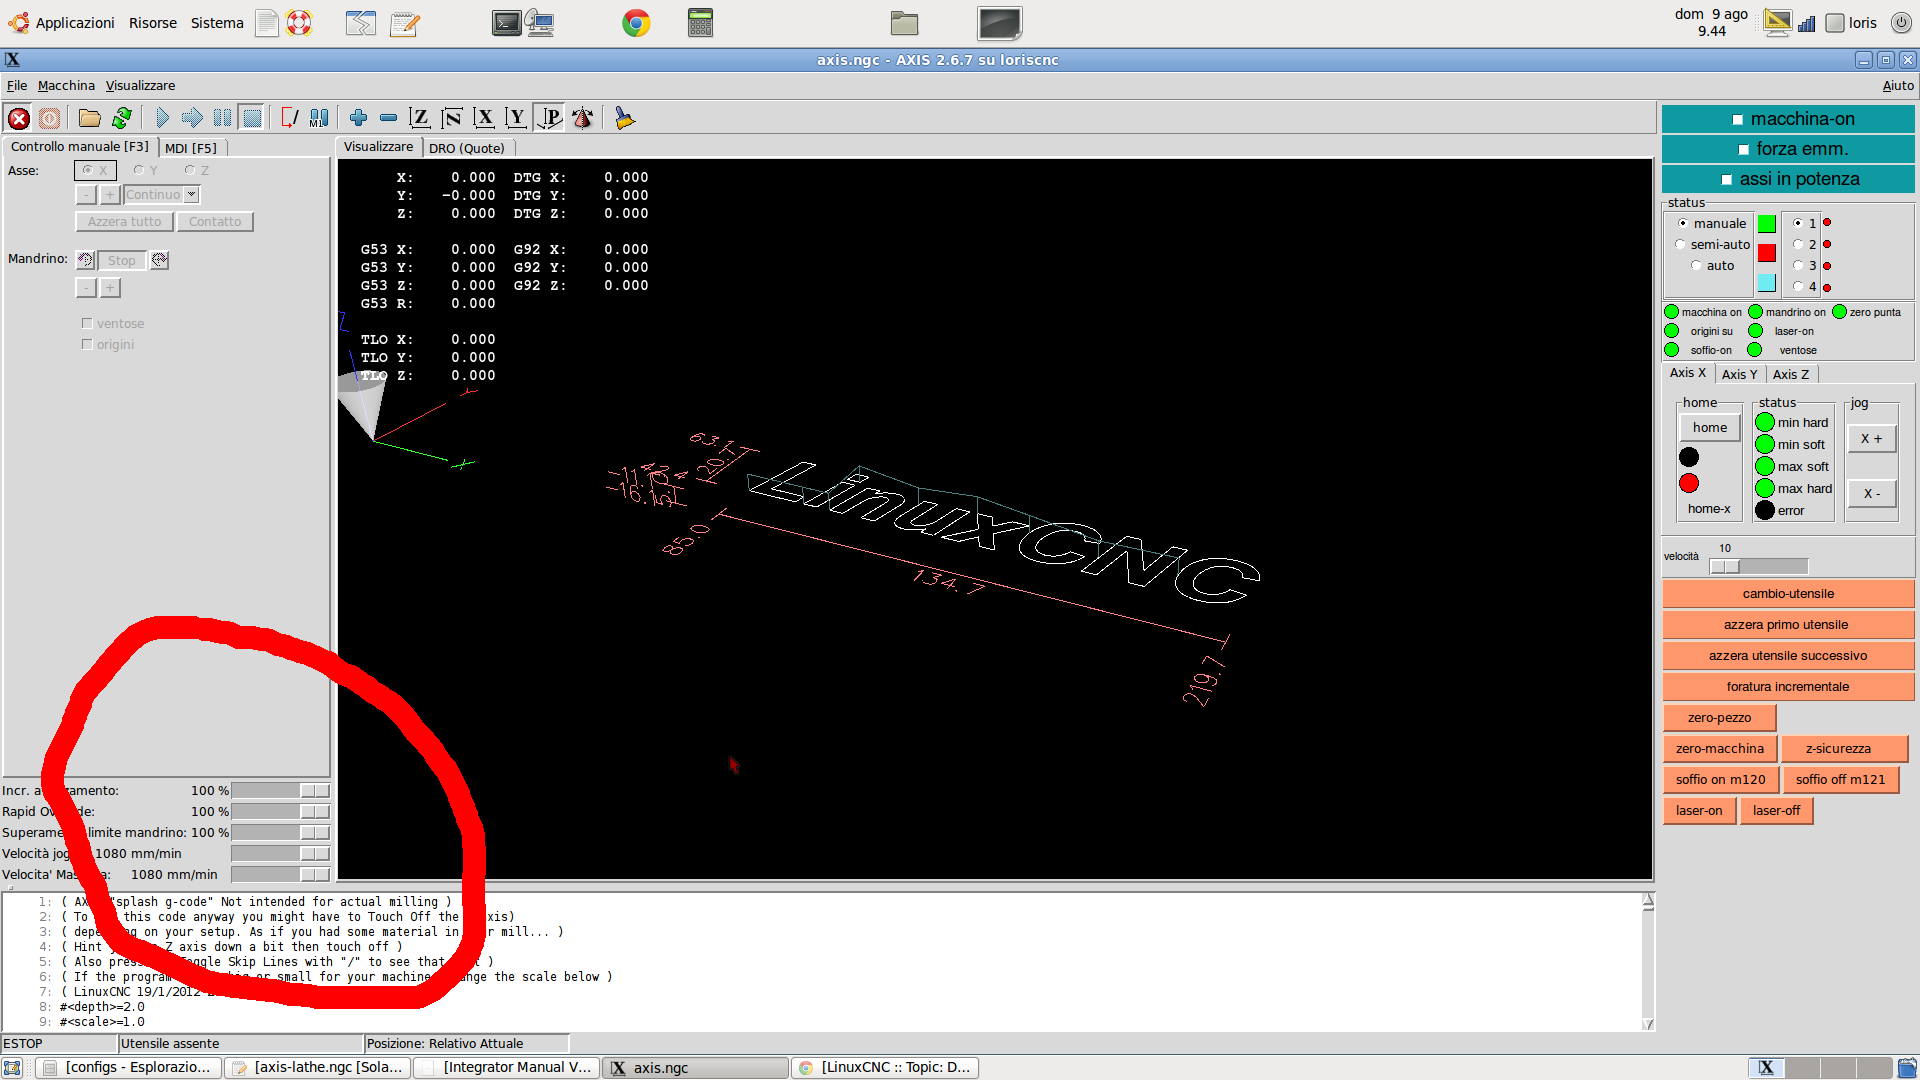Select the X view icon

coord(484,119)
